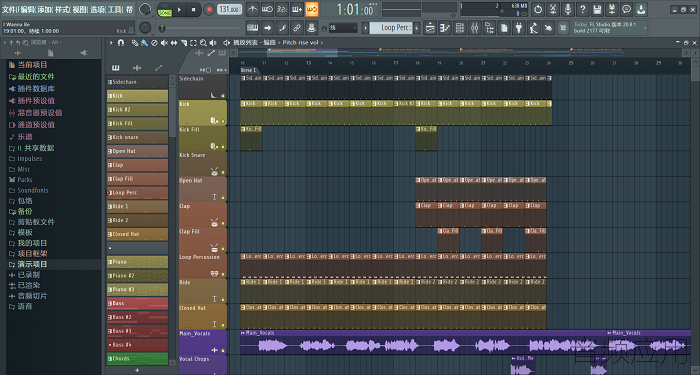Expand the Packs folder
Image resolution: width=700 pixels, height=375 pixels.
21,179
